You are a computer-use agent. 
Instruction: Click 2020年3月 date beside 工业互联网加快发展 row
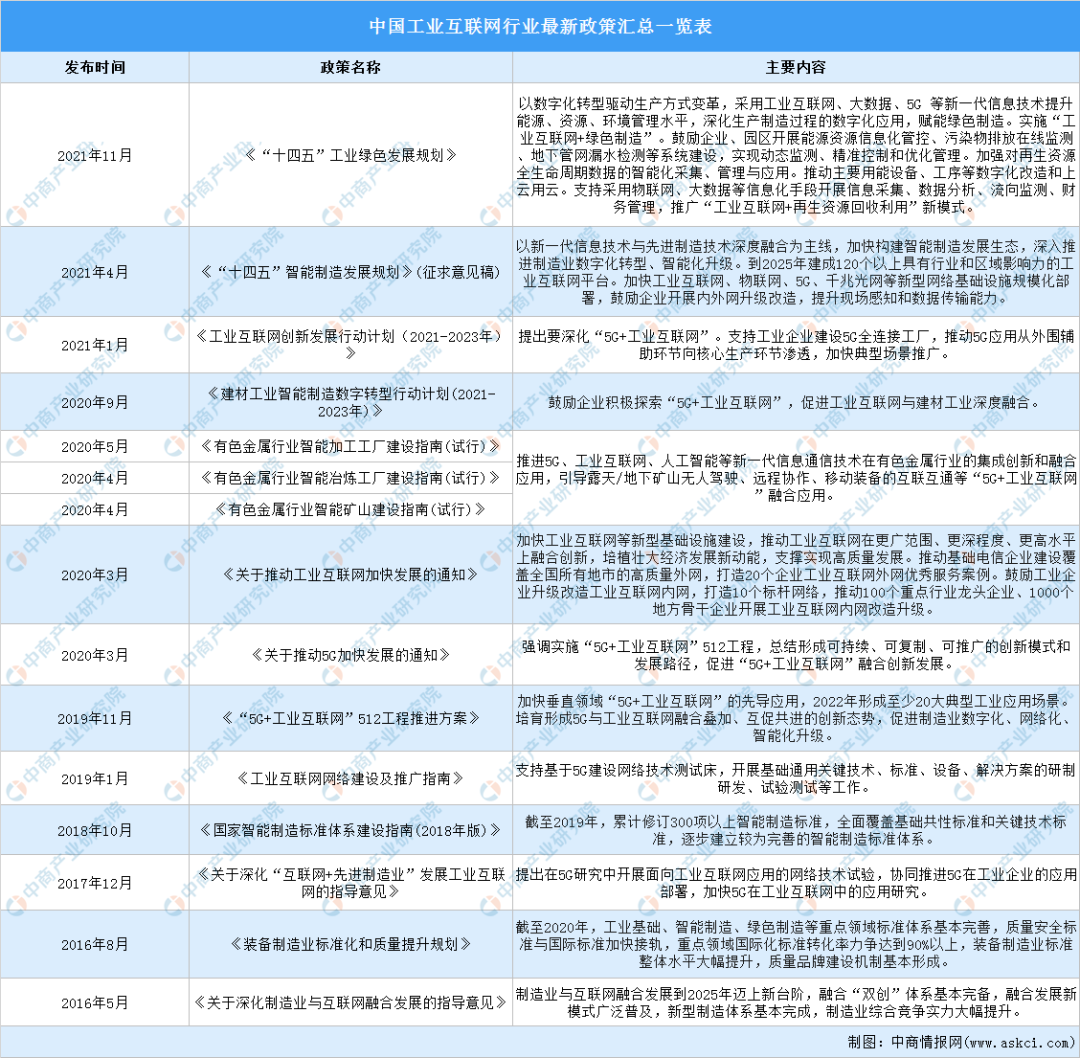94,575
